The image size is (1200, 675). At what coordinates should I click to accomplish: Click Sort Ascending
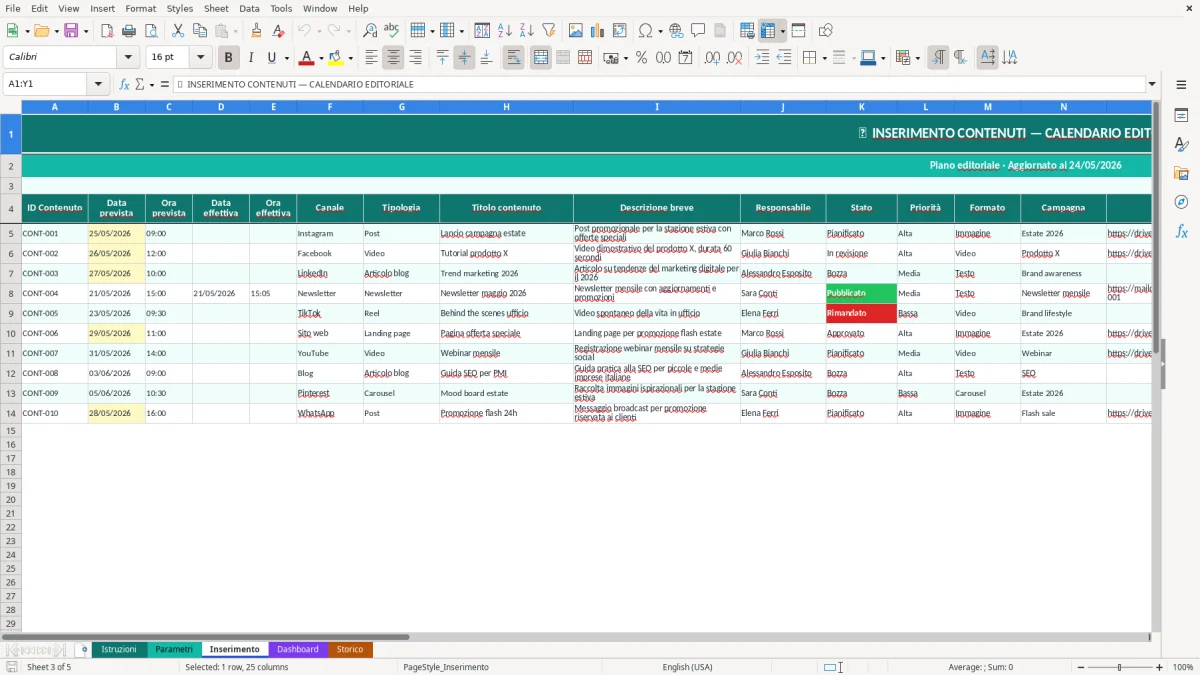coord(504,31)
